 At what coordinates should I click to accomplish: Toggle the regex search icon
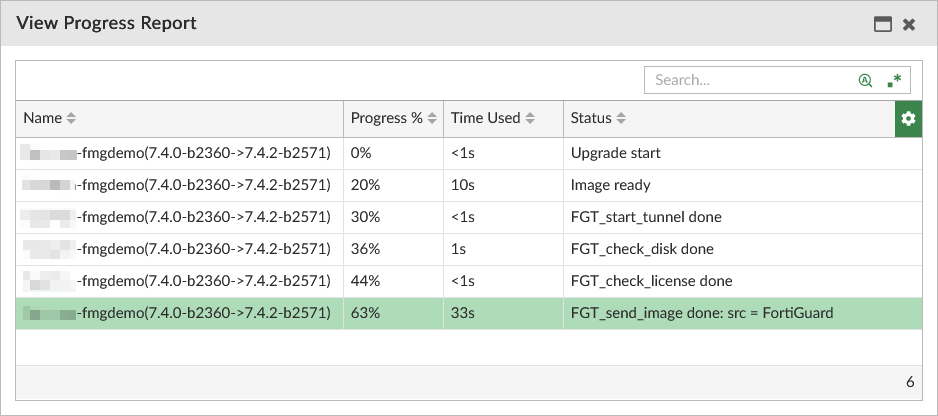(x=894, y=80)
